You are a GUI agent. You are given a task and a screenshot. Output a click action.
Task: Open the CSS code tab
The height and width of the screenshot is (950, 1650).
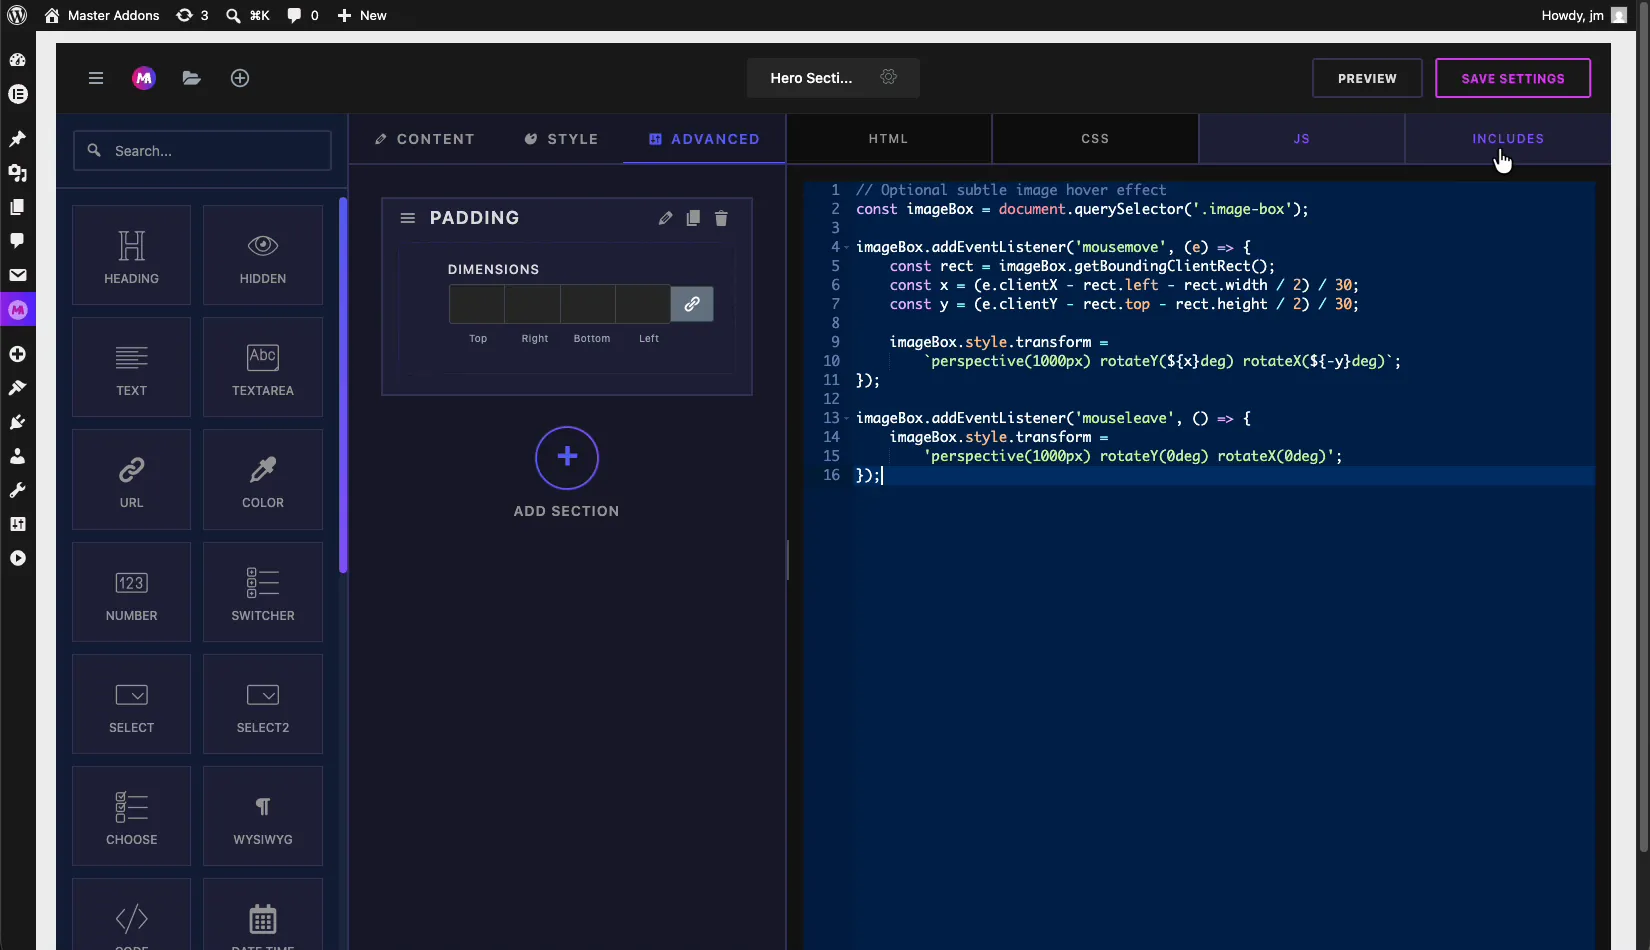coord(1095,139)
